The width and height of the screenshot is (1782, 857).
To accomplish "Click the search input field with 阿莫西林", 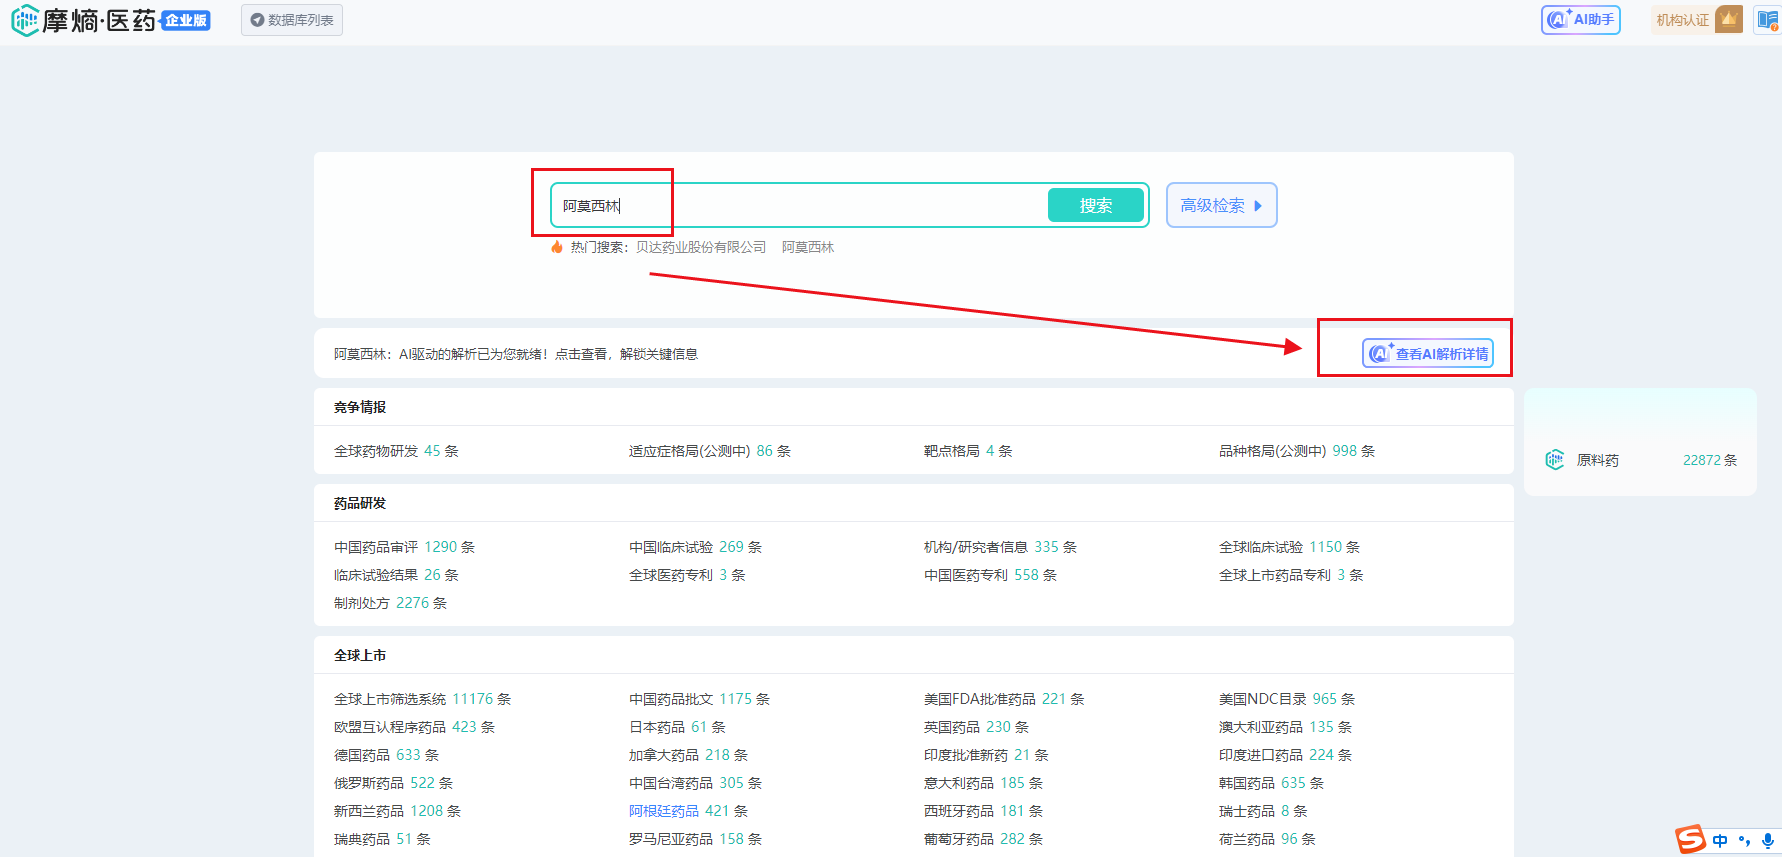I will pos(800,206).
